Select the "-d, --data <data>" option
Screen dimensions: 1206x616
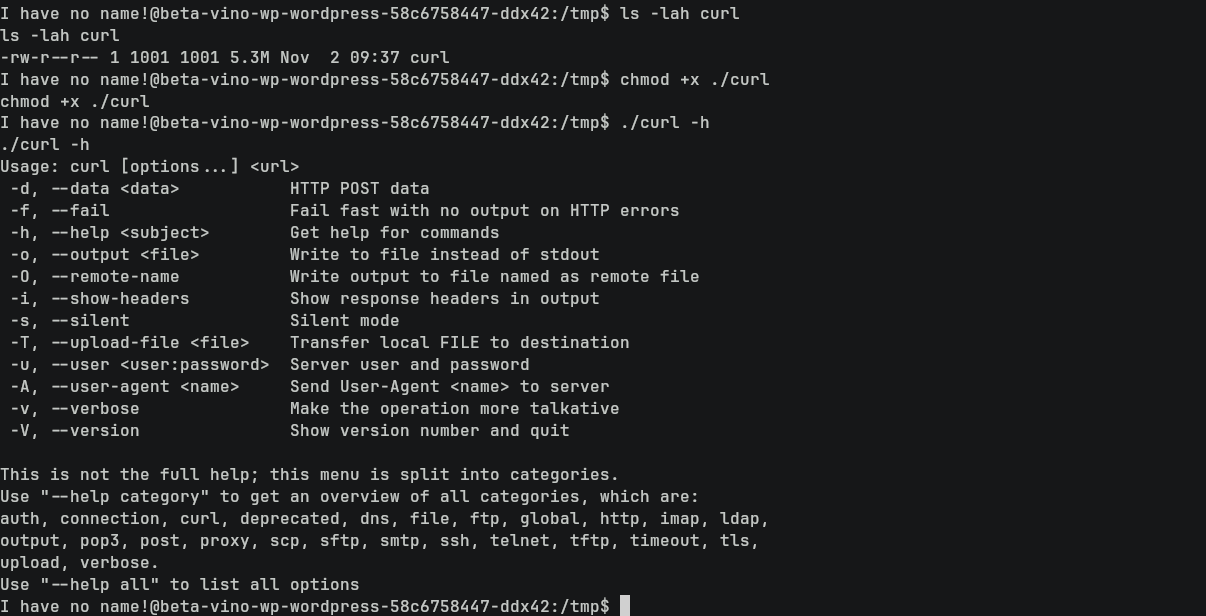coord(95,188)
